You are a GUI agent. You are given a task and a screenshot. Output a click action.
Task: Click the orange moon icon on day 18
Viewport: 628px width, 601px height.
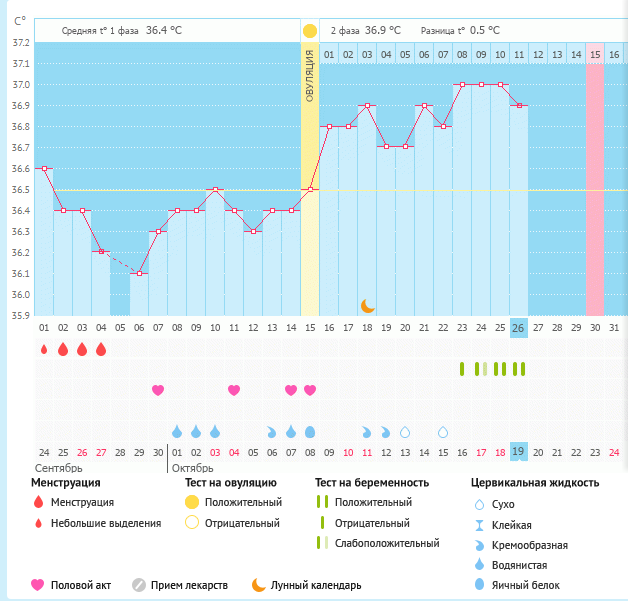[368, 305]
